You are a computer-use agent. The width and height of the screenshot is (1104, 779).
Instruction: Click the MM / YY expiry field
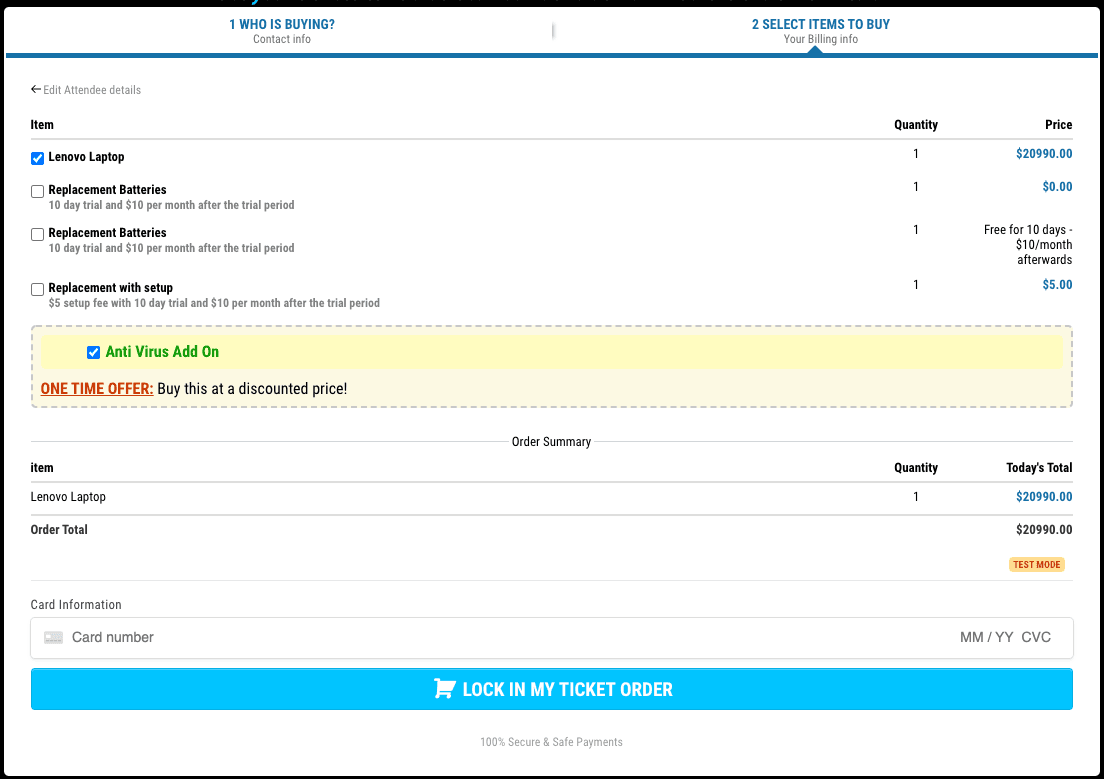(986, 637)
